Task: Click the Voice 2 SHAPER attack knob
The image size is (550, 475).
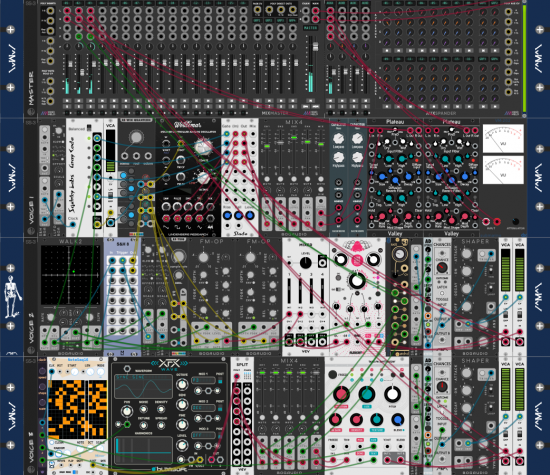Action: 466,254
